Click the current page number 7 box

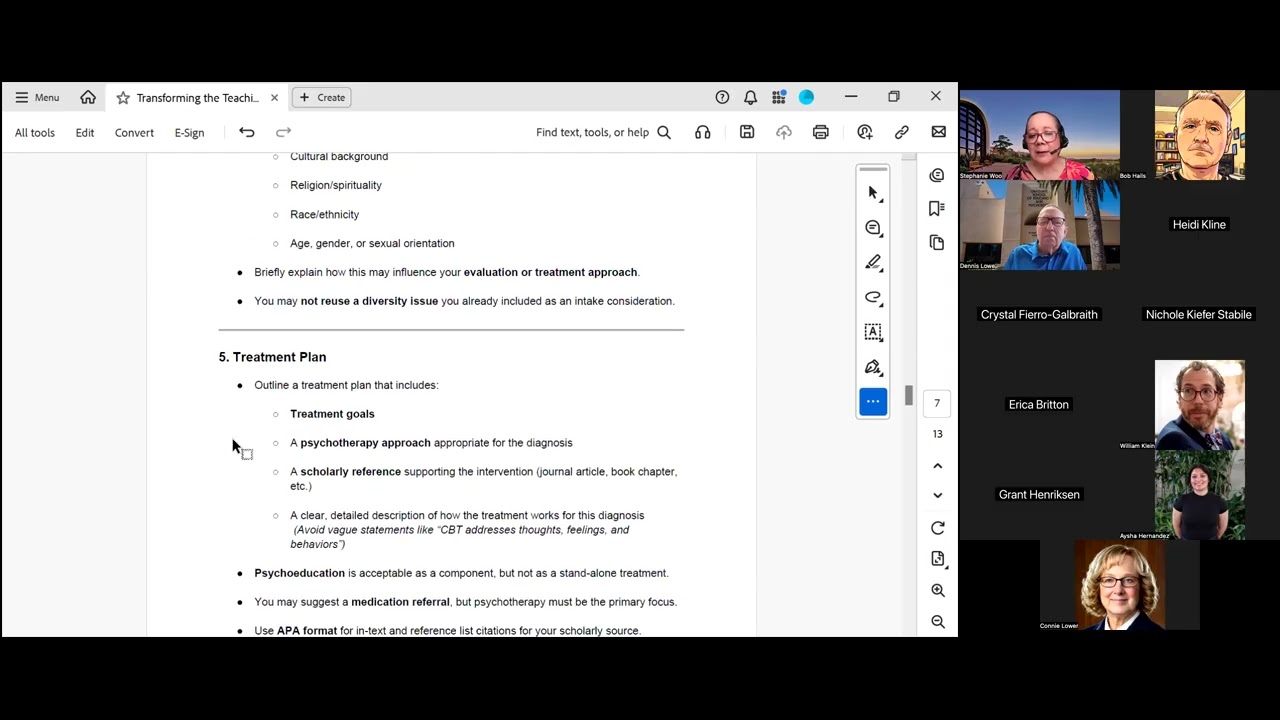coord(937,403)
